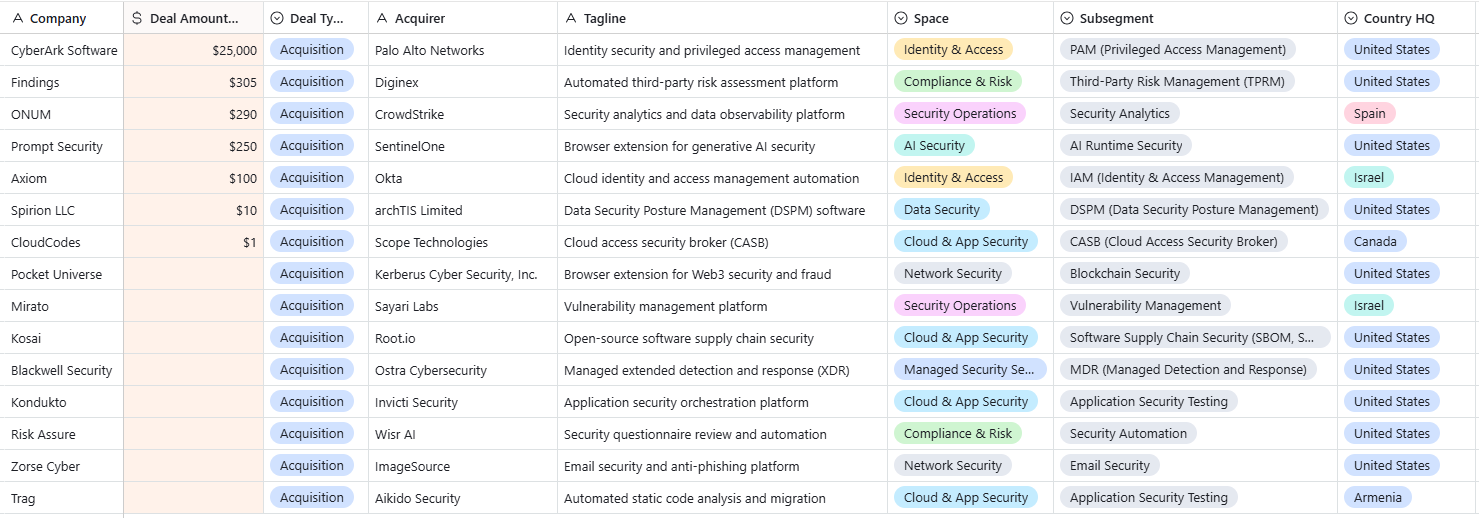Select the Blackwell Security company cell

pyautogui.click(x=62, y=370)
